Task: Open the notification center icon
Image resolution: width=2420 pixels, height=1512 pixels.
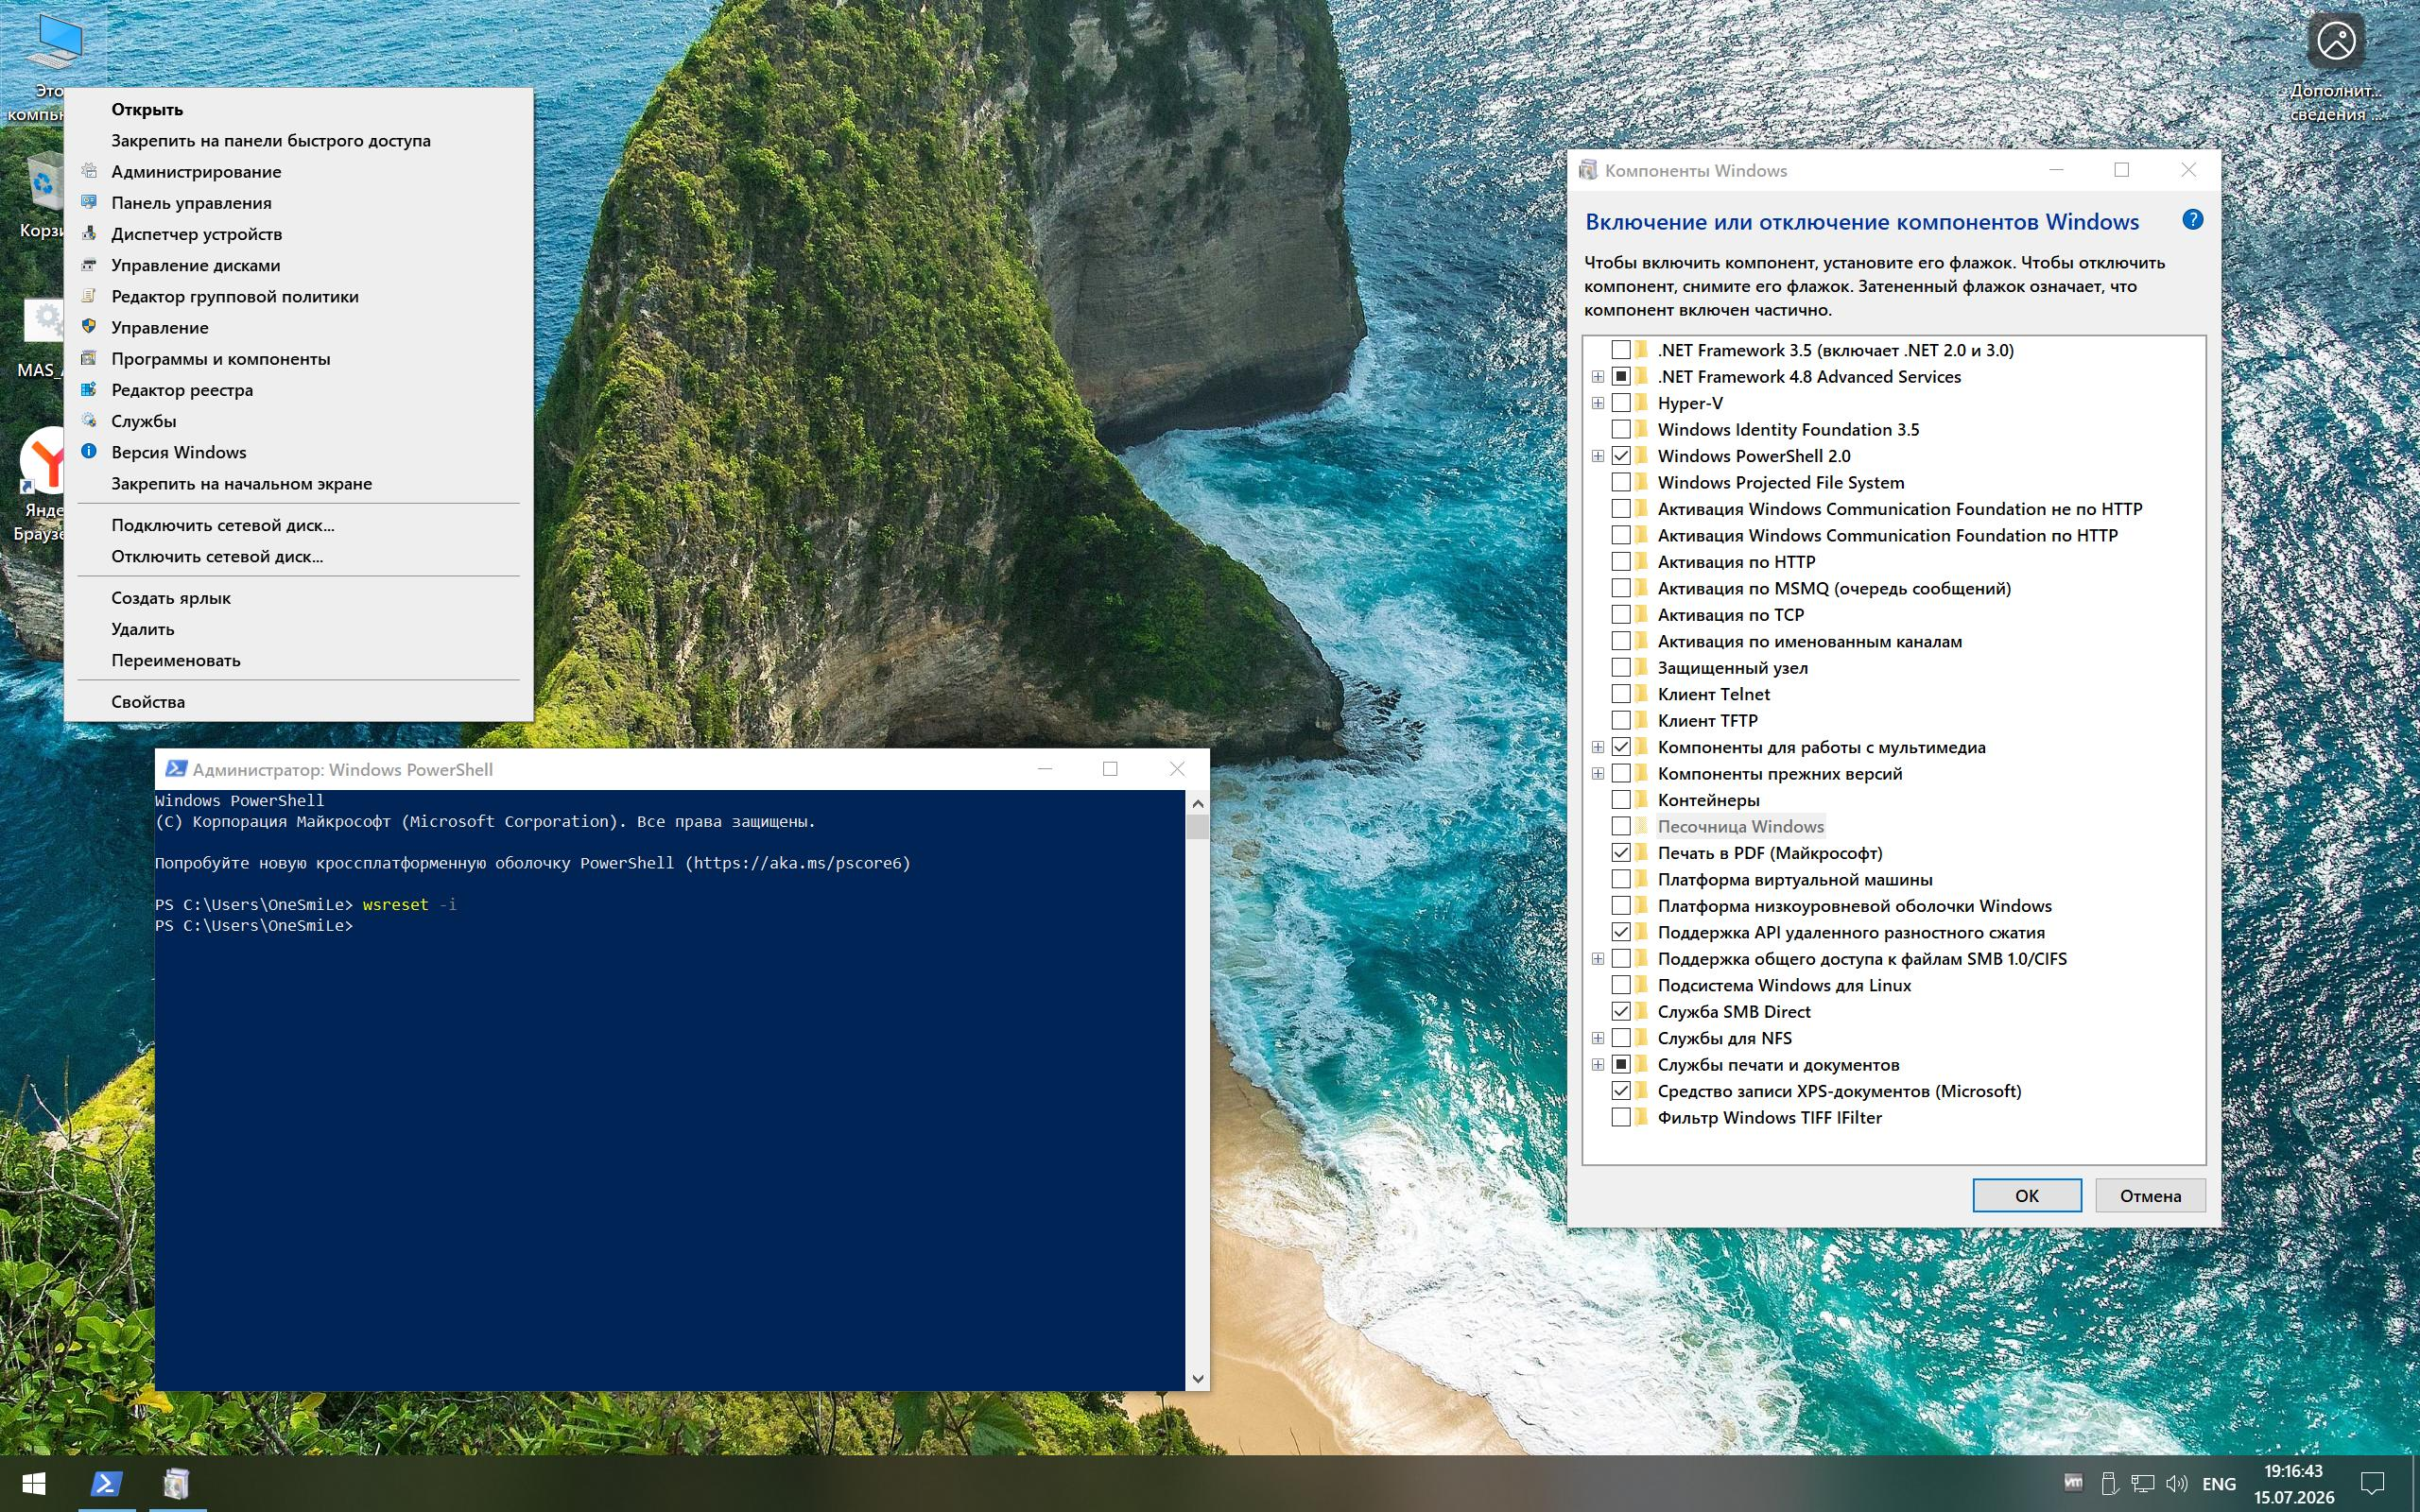Action: point(2372,1484)
